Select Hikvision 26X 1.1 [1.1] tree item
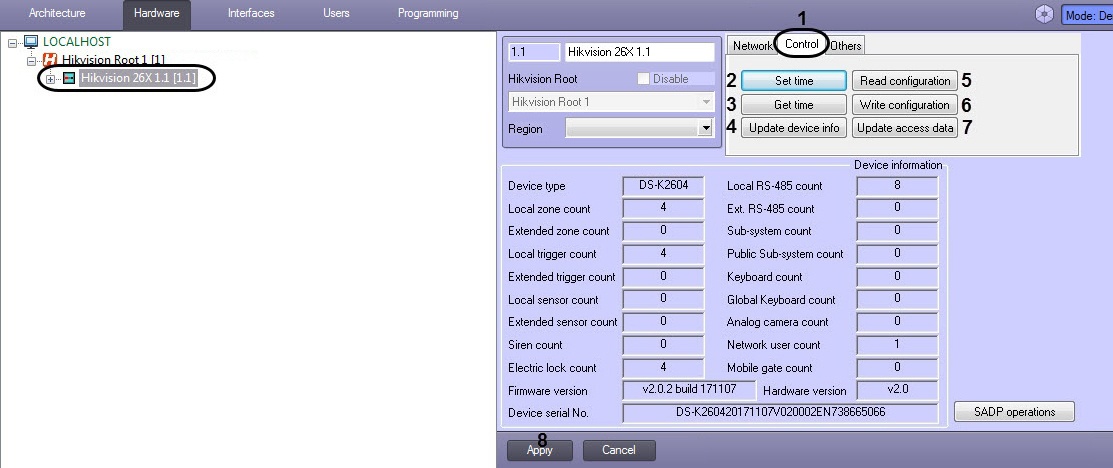This screenshot has height=468, width=1113. [138, 78]
